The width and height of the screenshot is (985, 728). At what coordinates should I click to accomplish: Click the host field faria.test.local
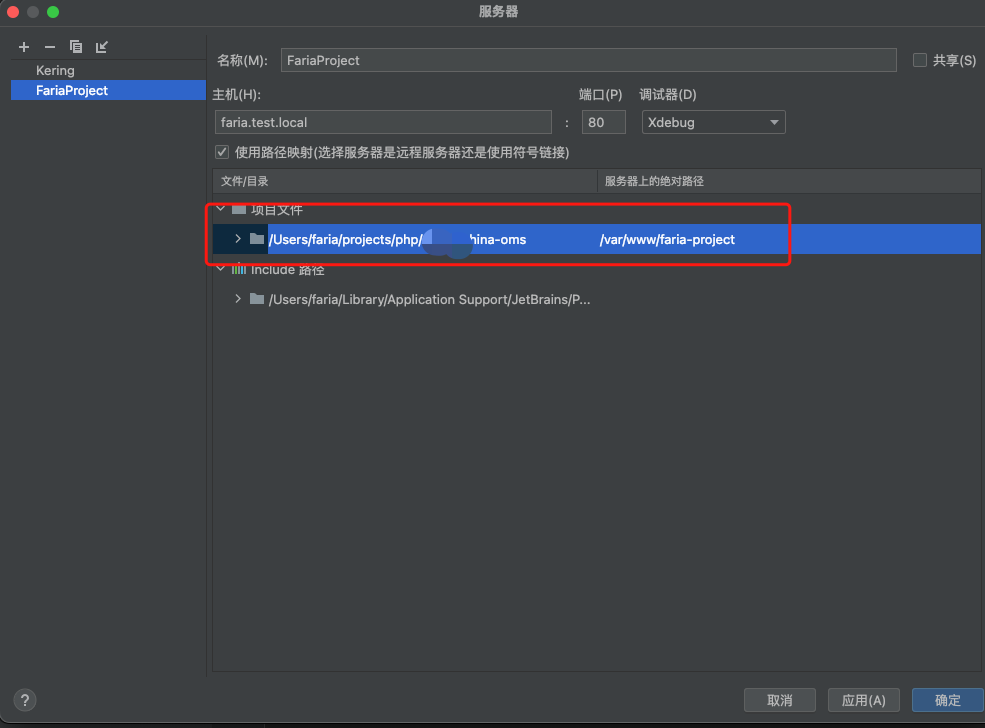383,122
